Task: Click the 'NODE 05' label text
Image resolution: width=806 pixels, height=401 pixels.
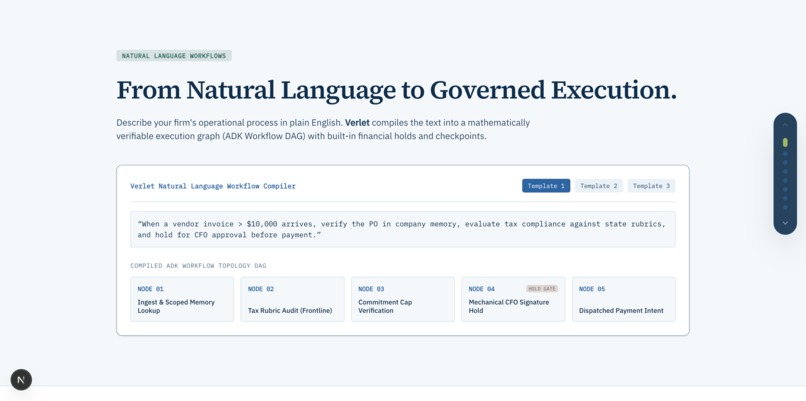Action: coord(592,289)
